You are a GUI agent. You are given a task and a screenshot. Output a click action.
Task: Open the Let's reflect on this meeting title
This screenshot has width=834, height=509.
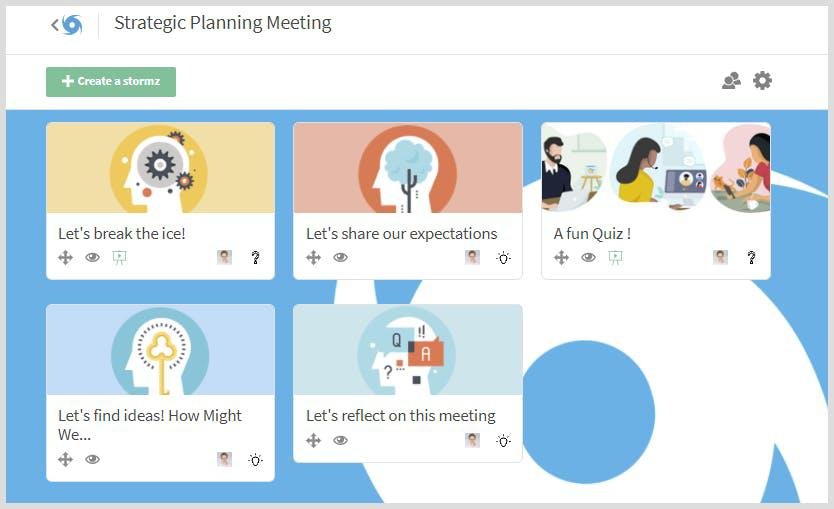[x=400, y=415]
